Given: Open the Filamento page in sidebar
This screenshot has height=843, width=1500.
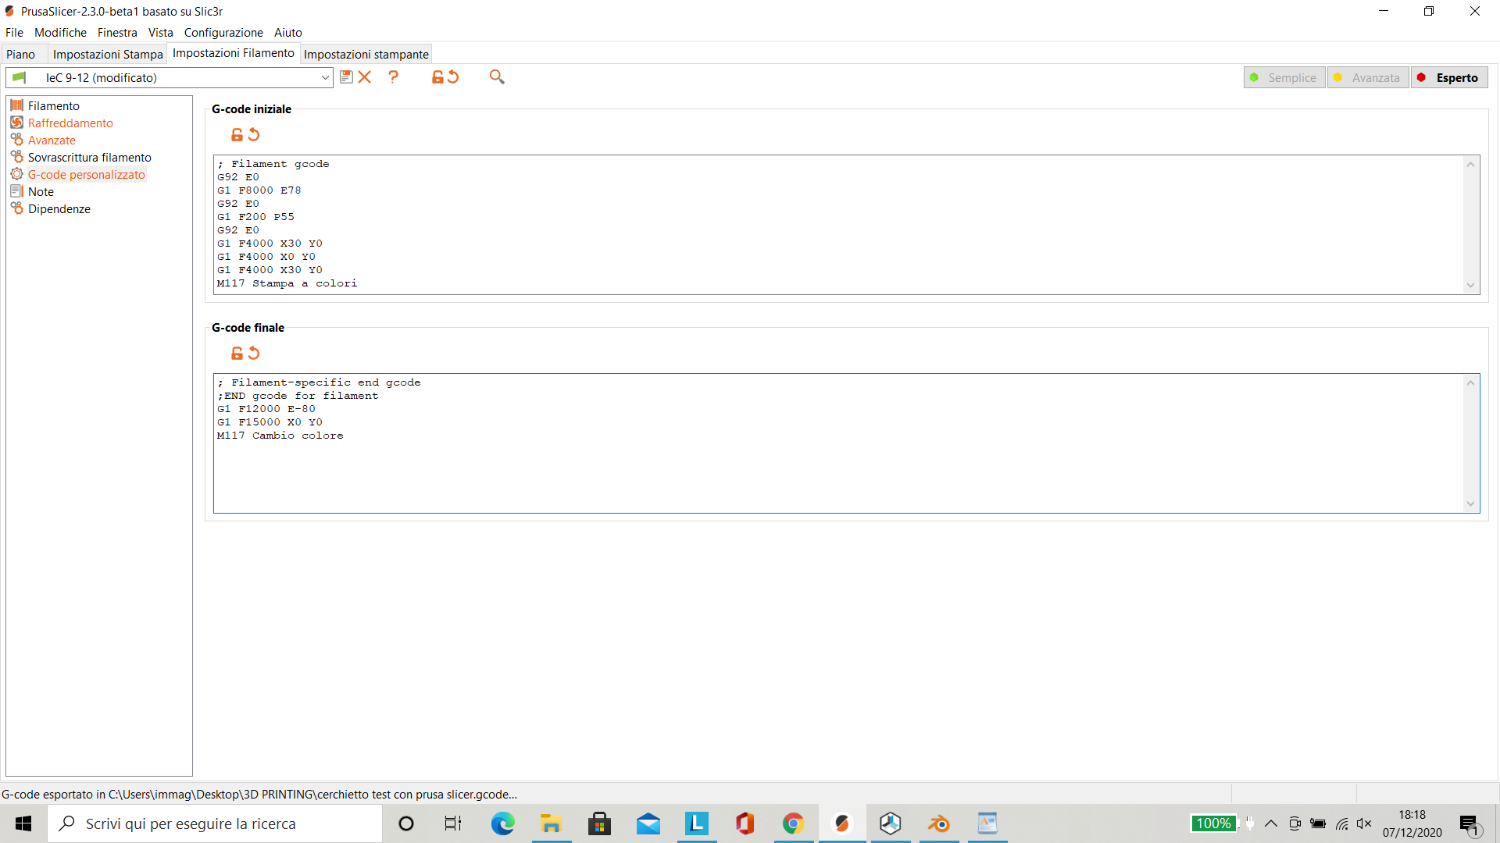Looking at the screenshot, I should [53, 106].
